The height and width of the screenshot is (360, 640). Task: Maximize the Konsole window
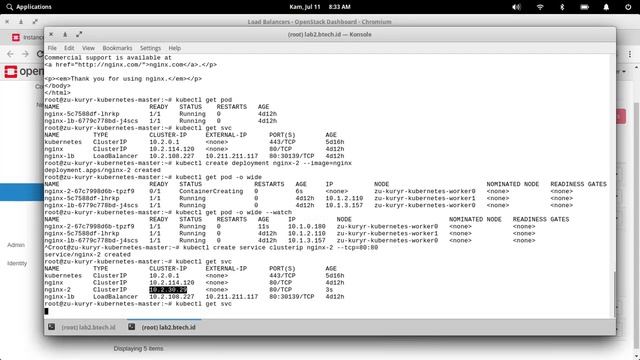tap(79, 35)
